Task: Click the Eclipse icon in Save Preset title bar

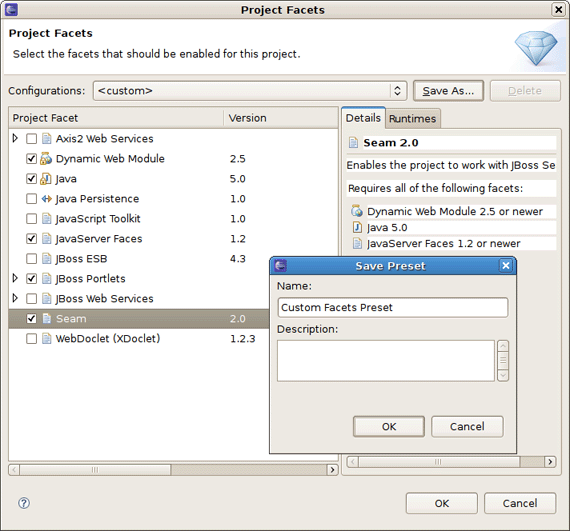Action: pos(280,266)
